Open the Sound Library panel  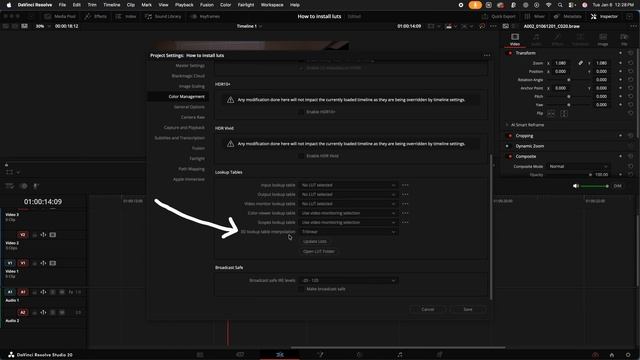(163, 16)
